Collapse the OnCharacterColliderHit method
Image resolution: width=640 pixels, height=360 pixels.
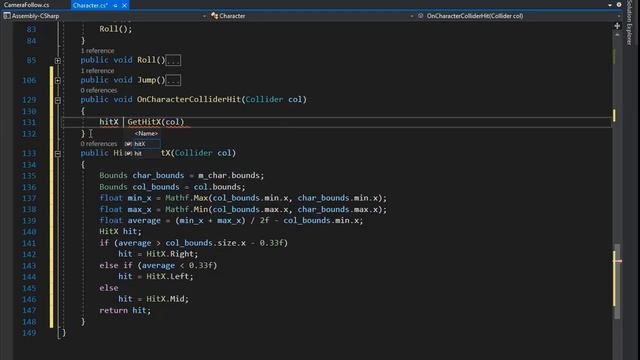pos(58,100)
